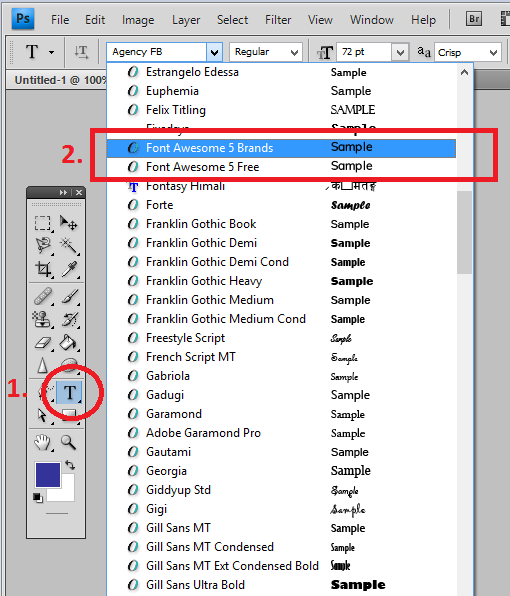Select the Paint Bucket tool

pyautogui.click(x=69, y=342)
